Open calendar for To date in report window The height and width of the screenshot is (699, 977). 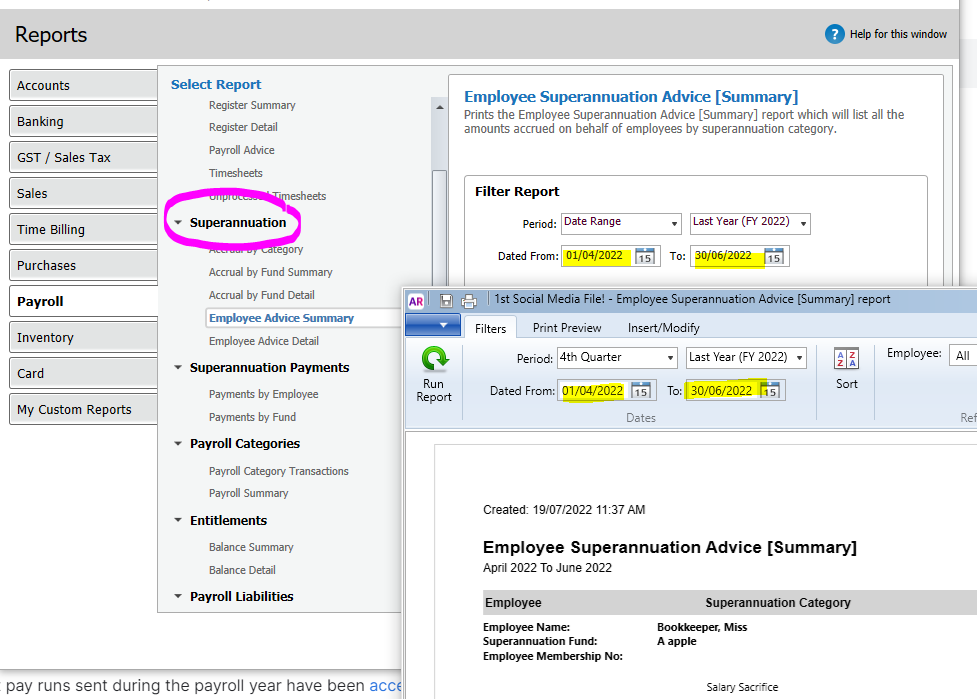(x=769, y=391)
